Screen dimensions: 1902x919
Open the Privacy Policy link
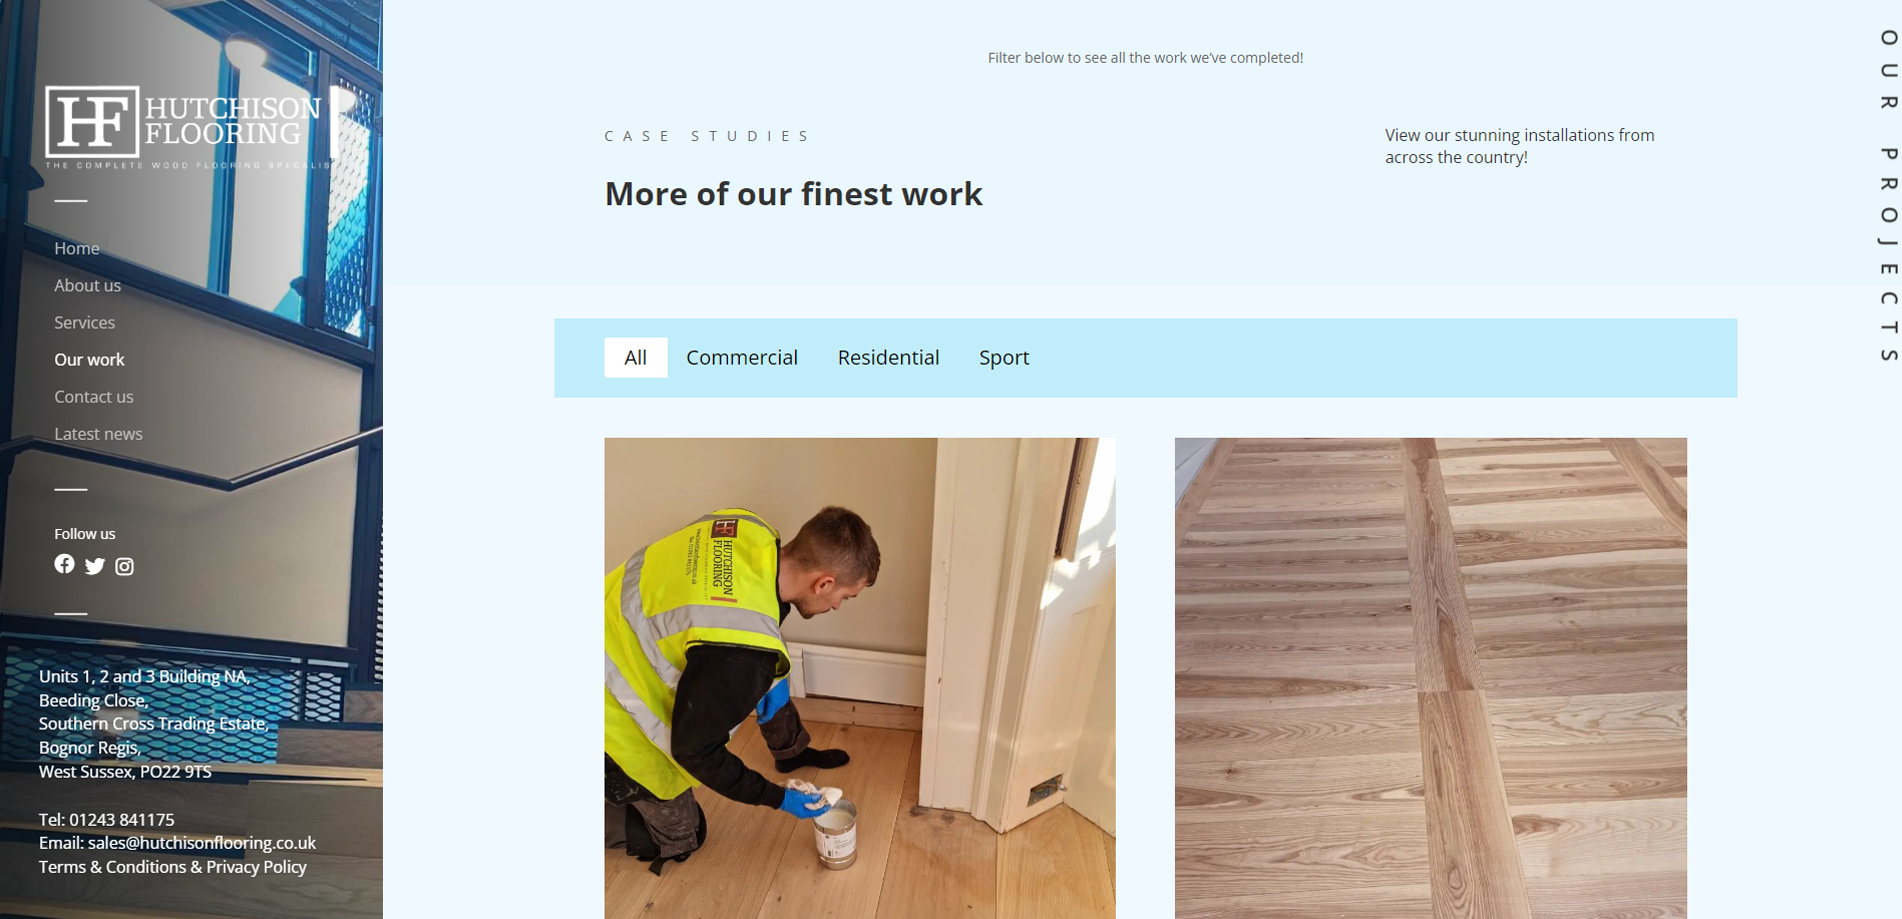tap(257, 867)
